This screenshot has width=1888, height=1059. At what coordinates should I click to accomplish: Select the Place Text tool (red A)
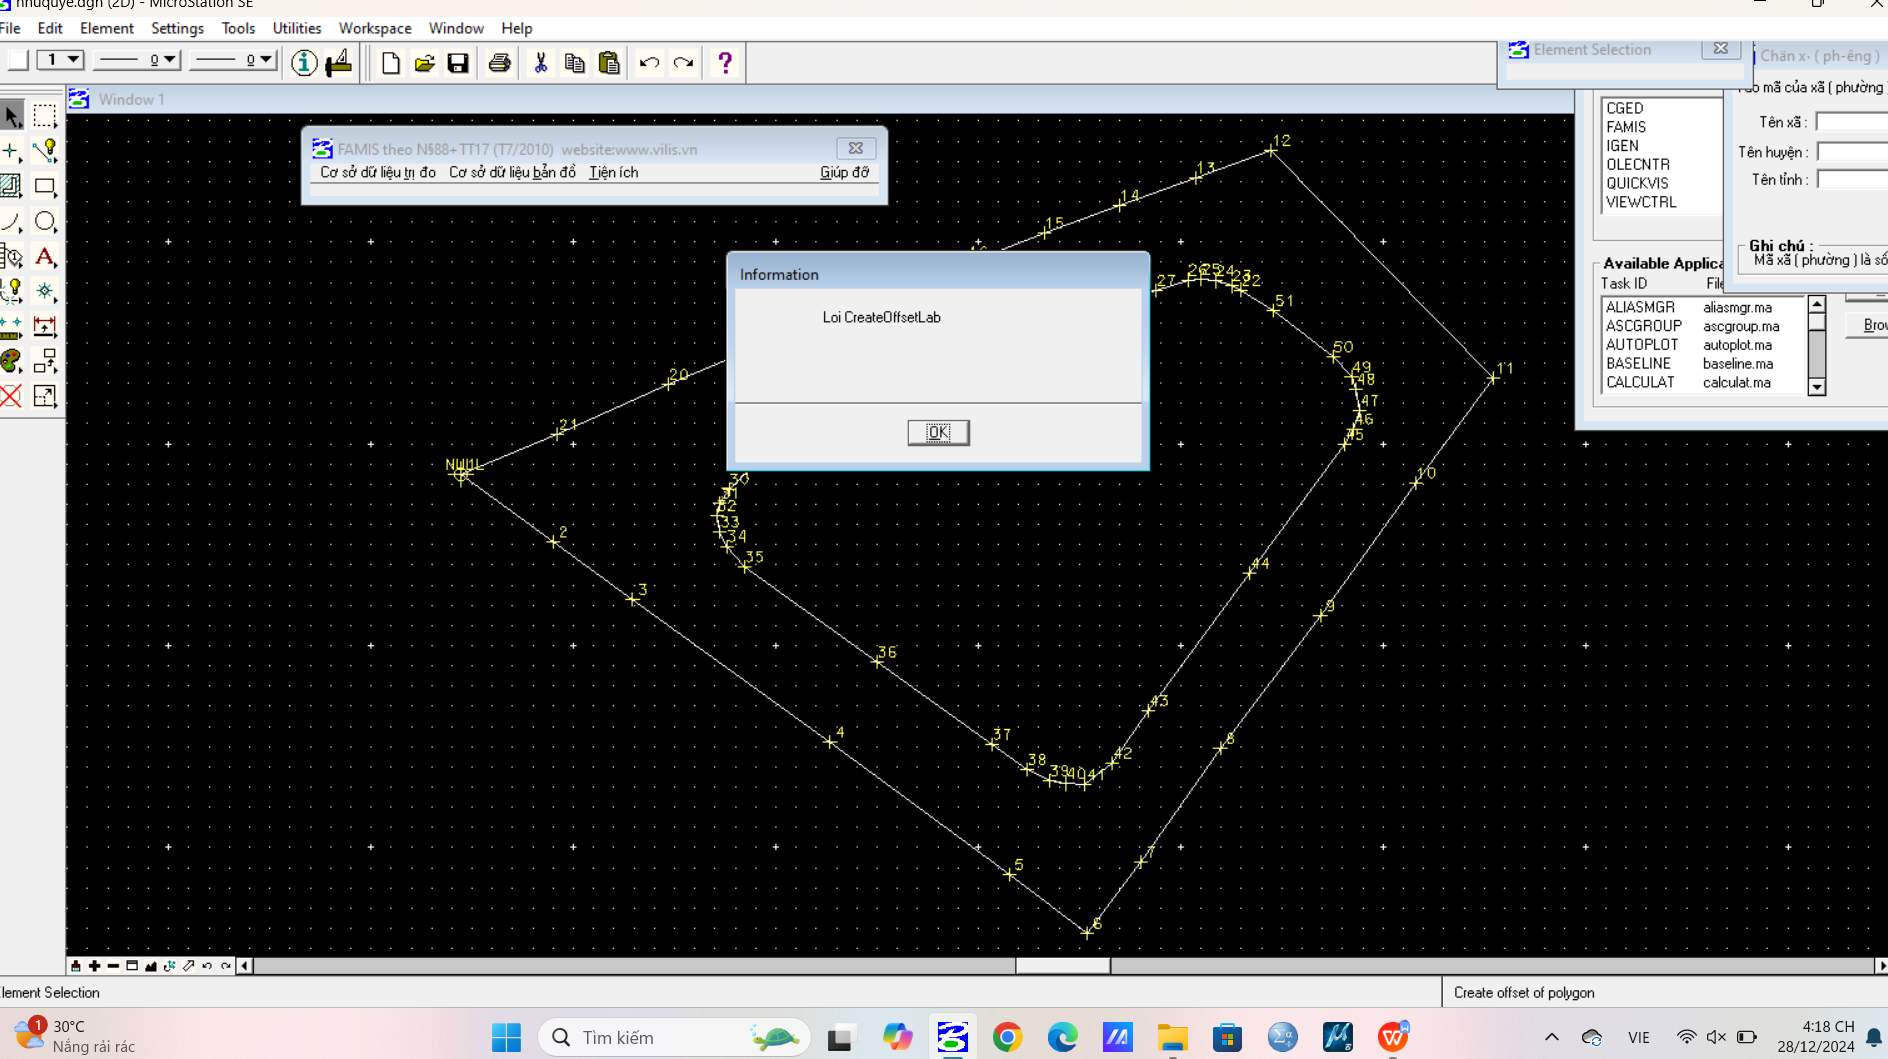[45, 257]
